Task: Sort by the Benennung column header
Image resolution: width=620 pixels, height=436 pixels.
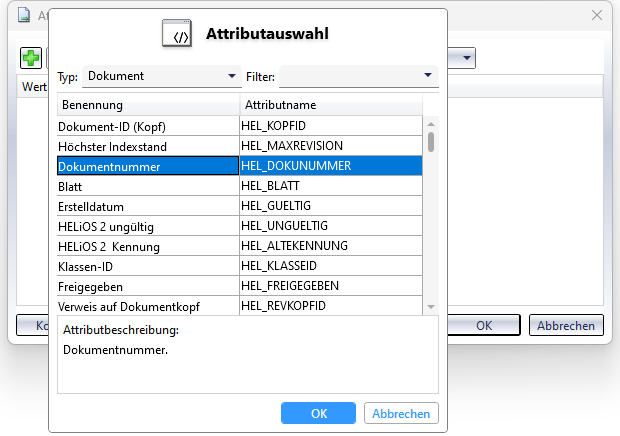Action: [148, 105]
